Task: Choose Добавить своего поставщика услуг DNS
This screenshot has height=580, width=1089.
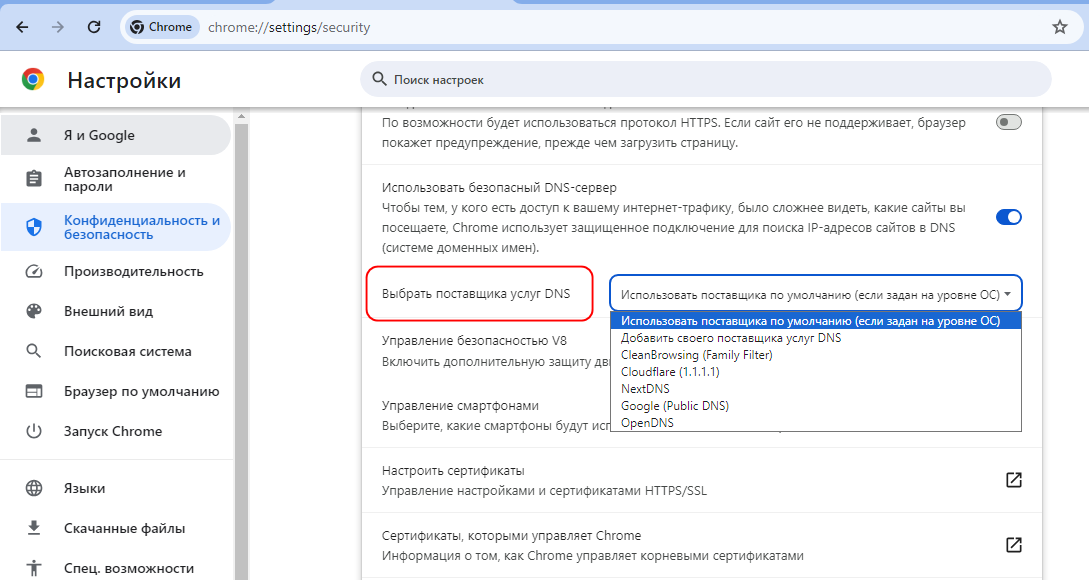Action: (x=815, y=338)
